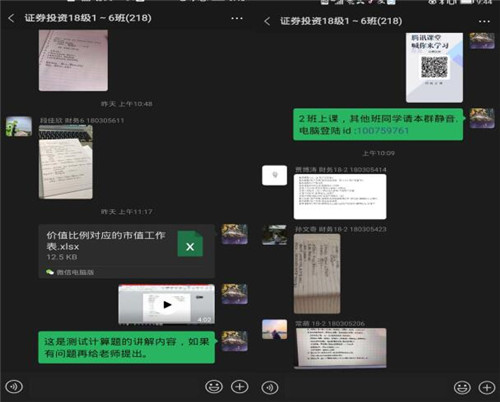The width and height of the screenshot is (500, 402).
Task: Go back from left chat window
Action: click(11, 18)
